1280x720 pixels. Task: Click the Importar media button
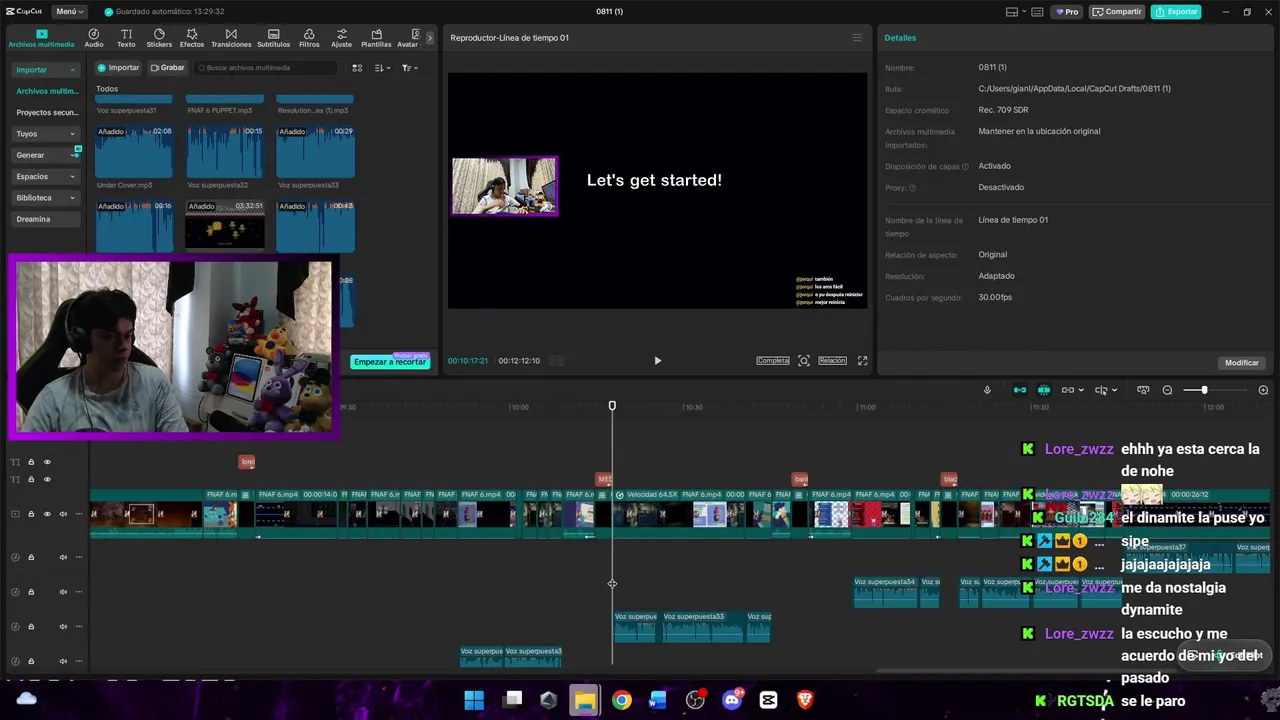point(118,68)
